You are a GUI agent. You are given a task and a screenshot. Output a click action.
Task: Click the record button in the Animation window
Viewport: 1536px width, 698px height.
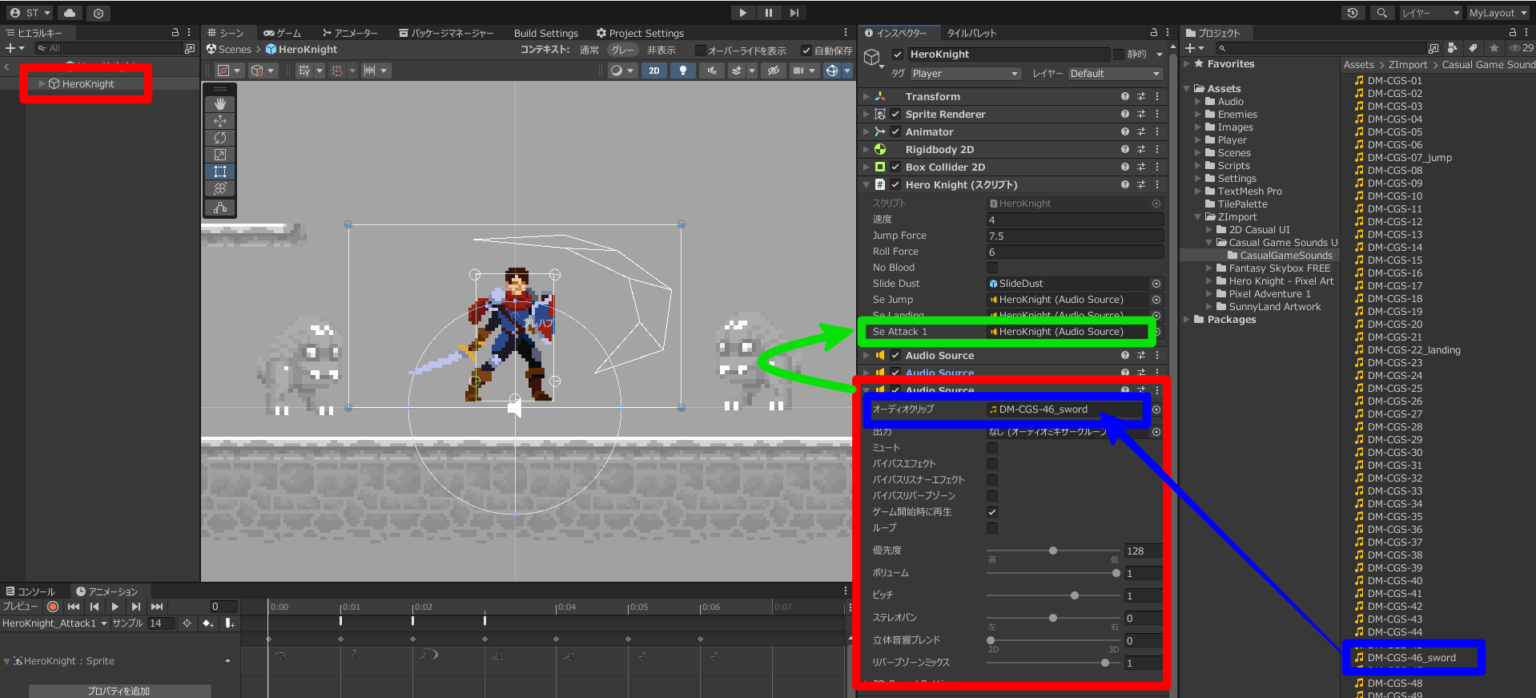point(53,606)
